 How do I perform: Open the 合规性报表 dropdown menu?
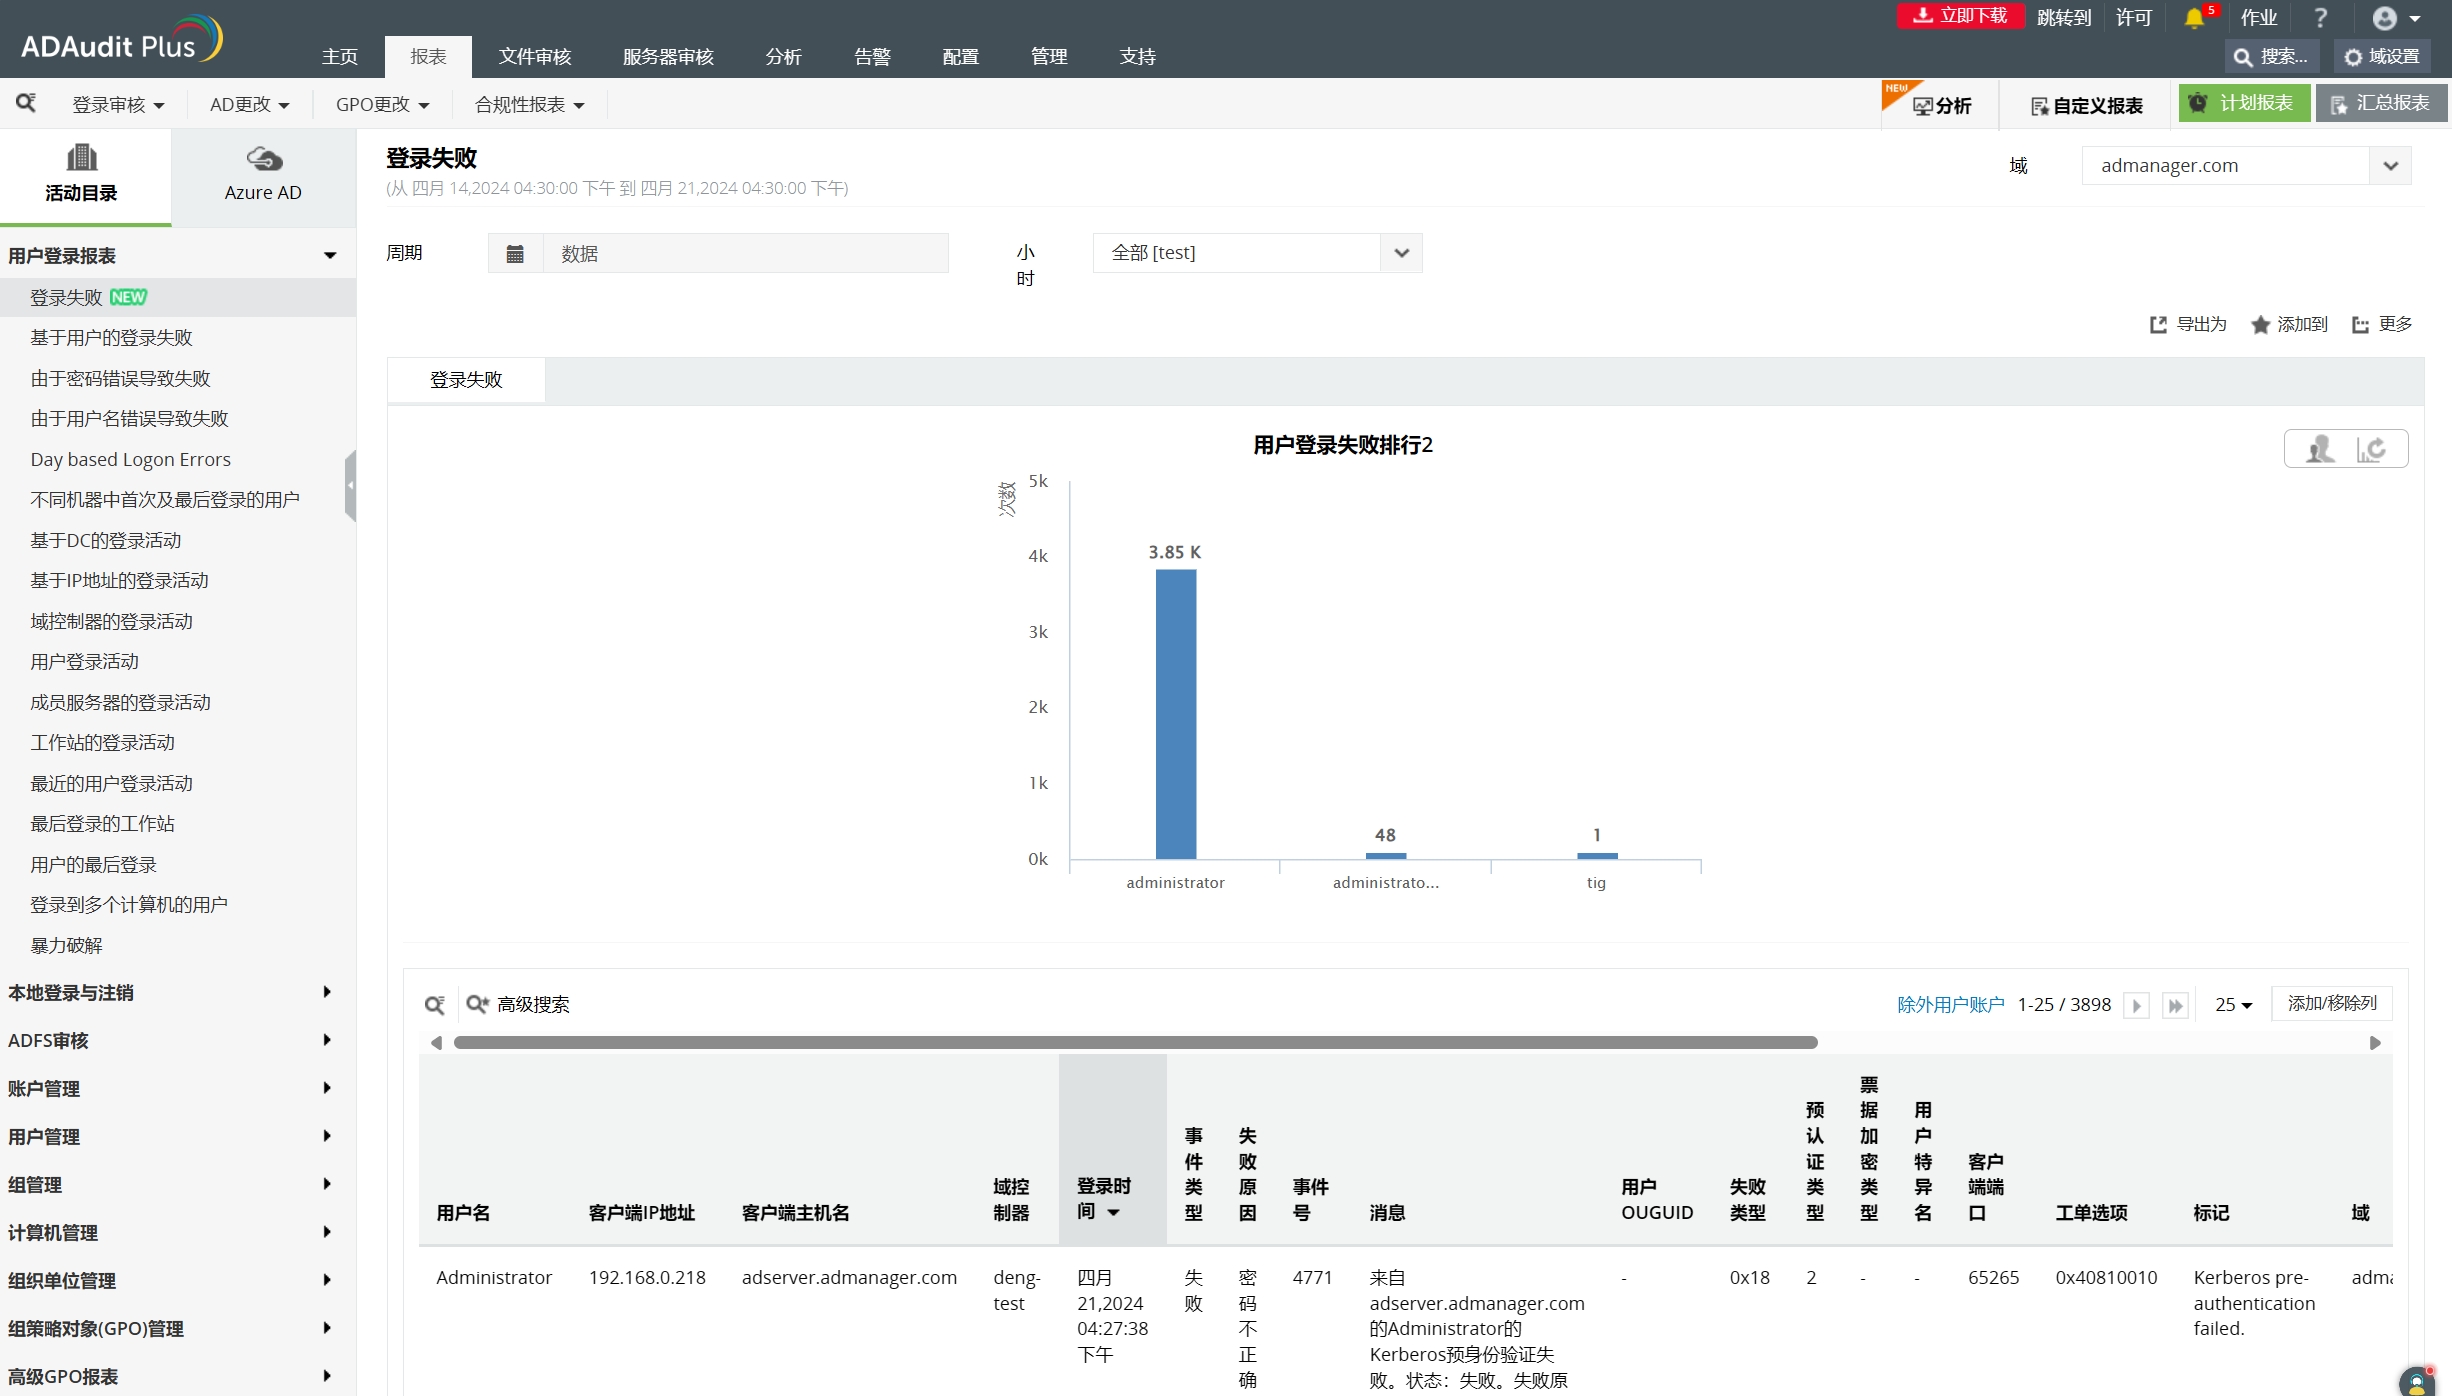click(x=529, y=105)
